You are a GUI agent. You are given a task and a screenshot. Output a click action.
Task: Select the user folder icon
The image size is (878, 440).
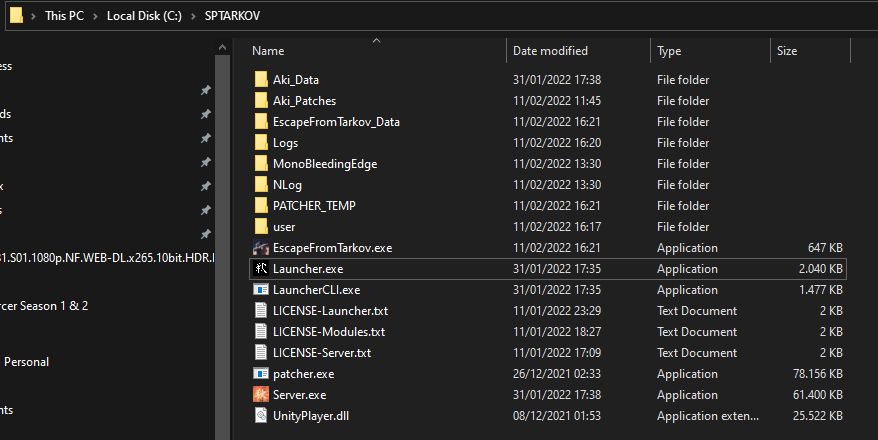[261, 227]
